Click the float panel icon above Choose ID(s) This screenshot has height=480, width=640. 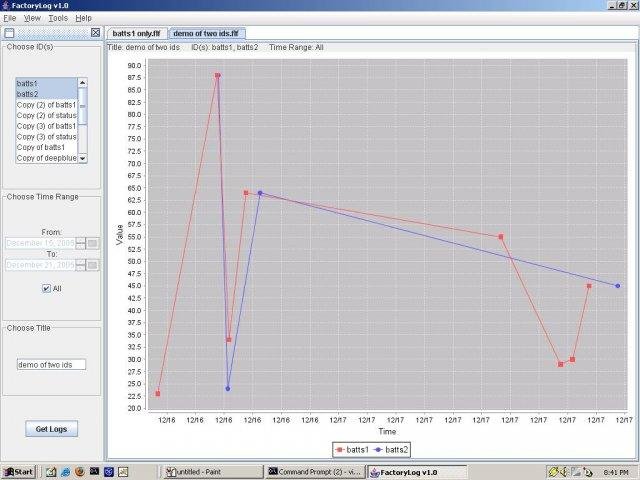click(9, 33)
